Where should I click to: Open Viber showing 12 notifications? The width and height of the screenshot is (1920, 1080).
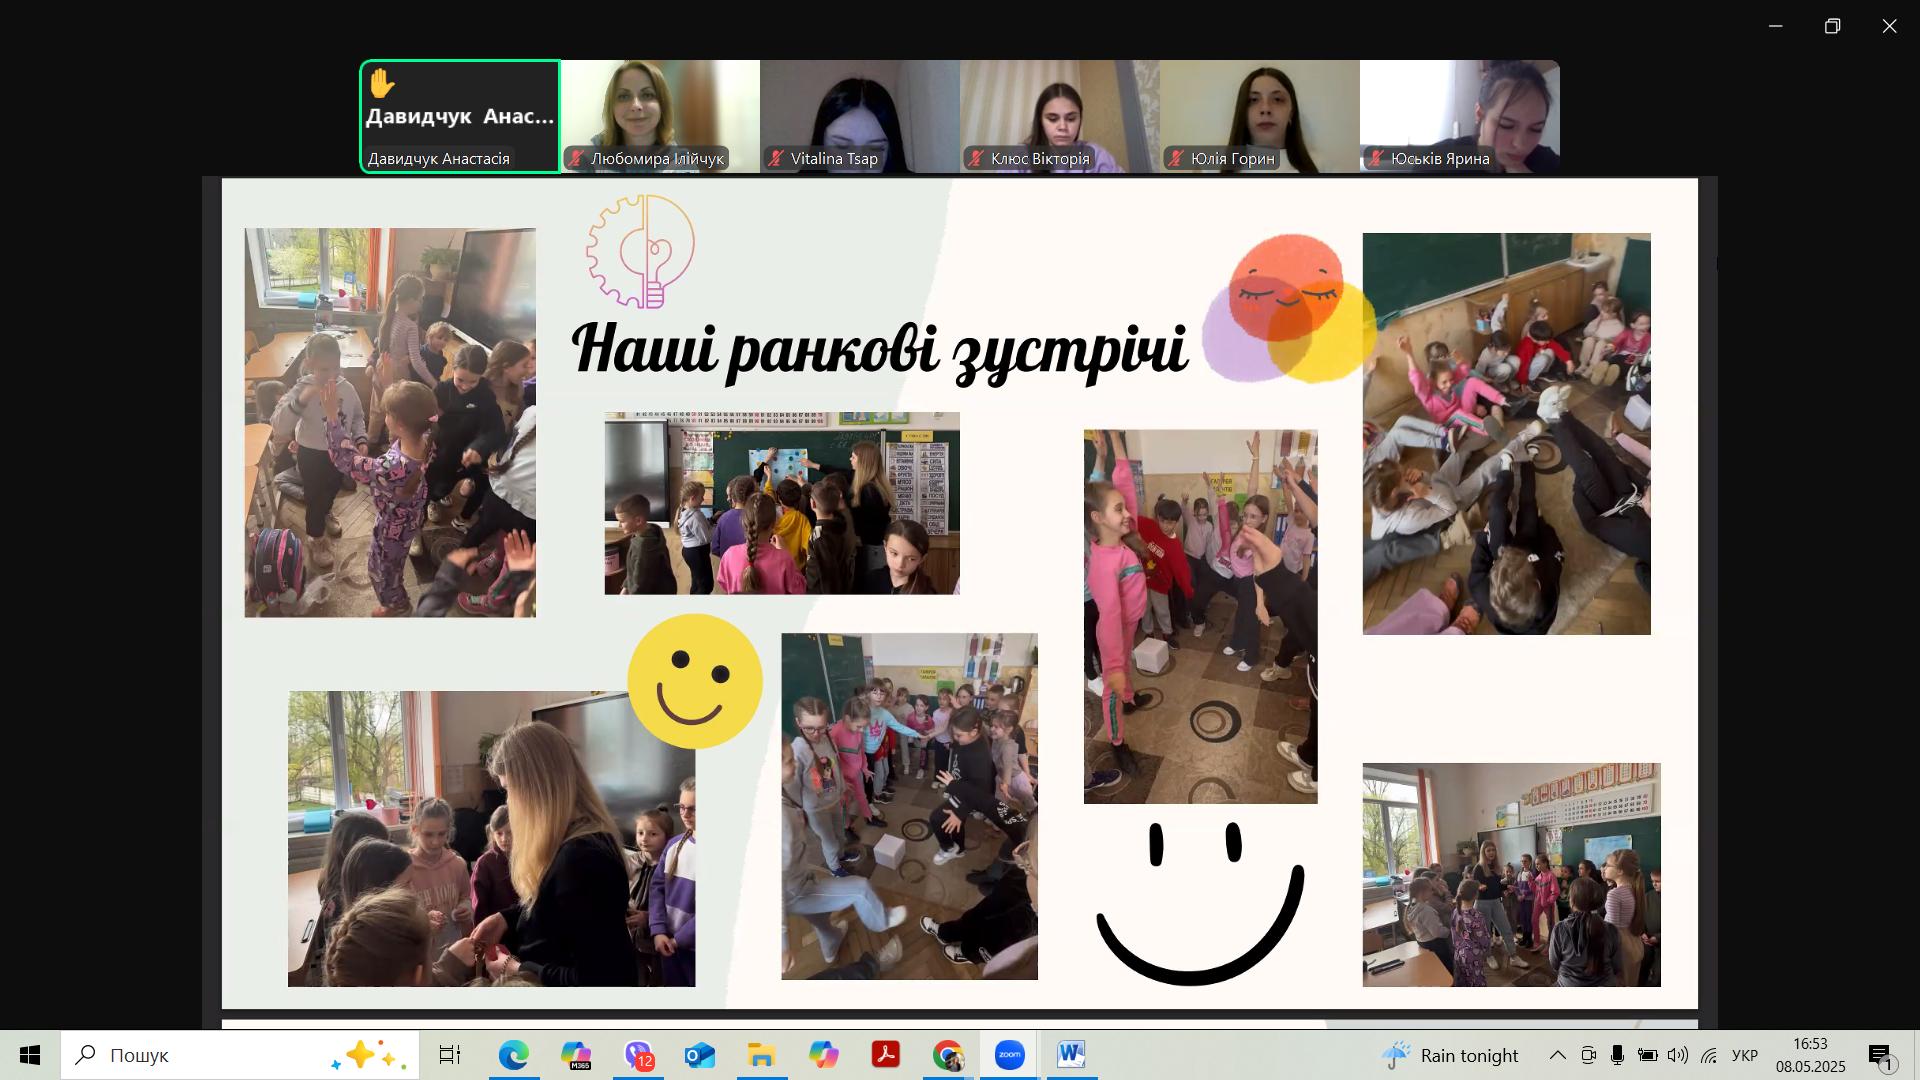pyautogui.click(x=639, y=1054)
